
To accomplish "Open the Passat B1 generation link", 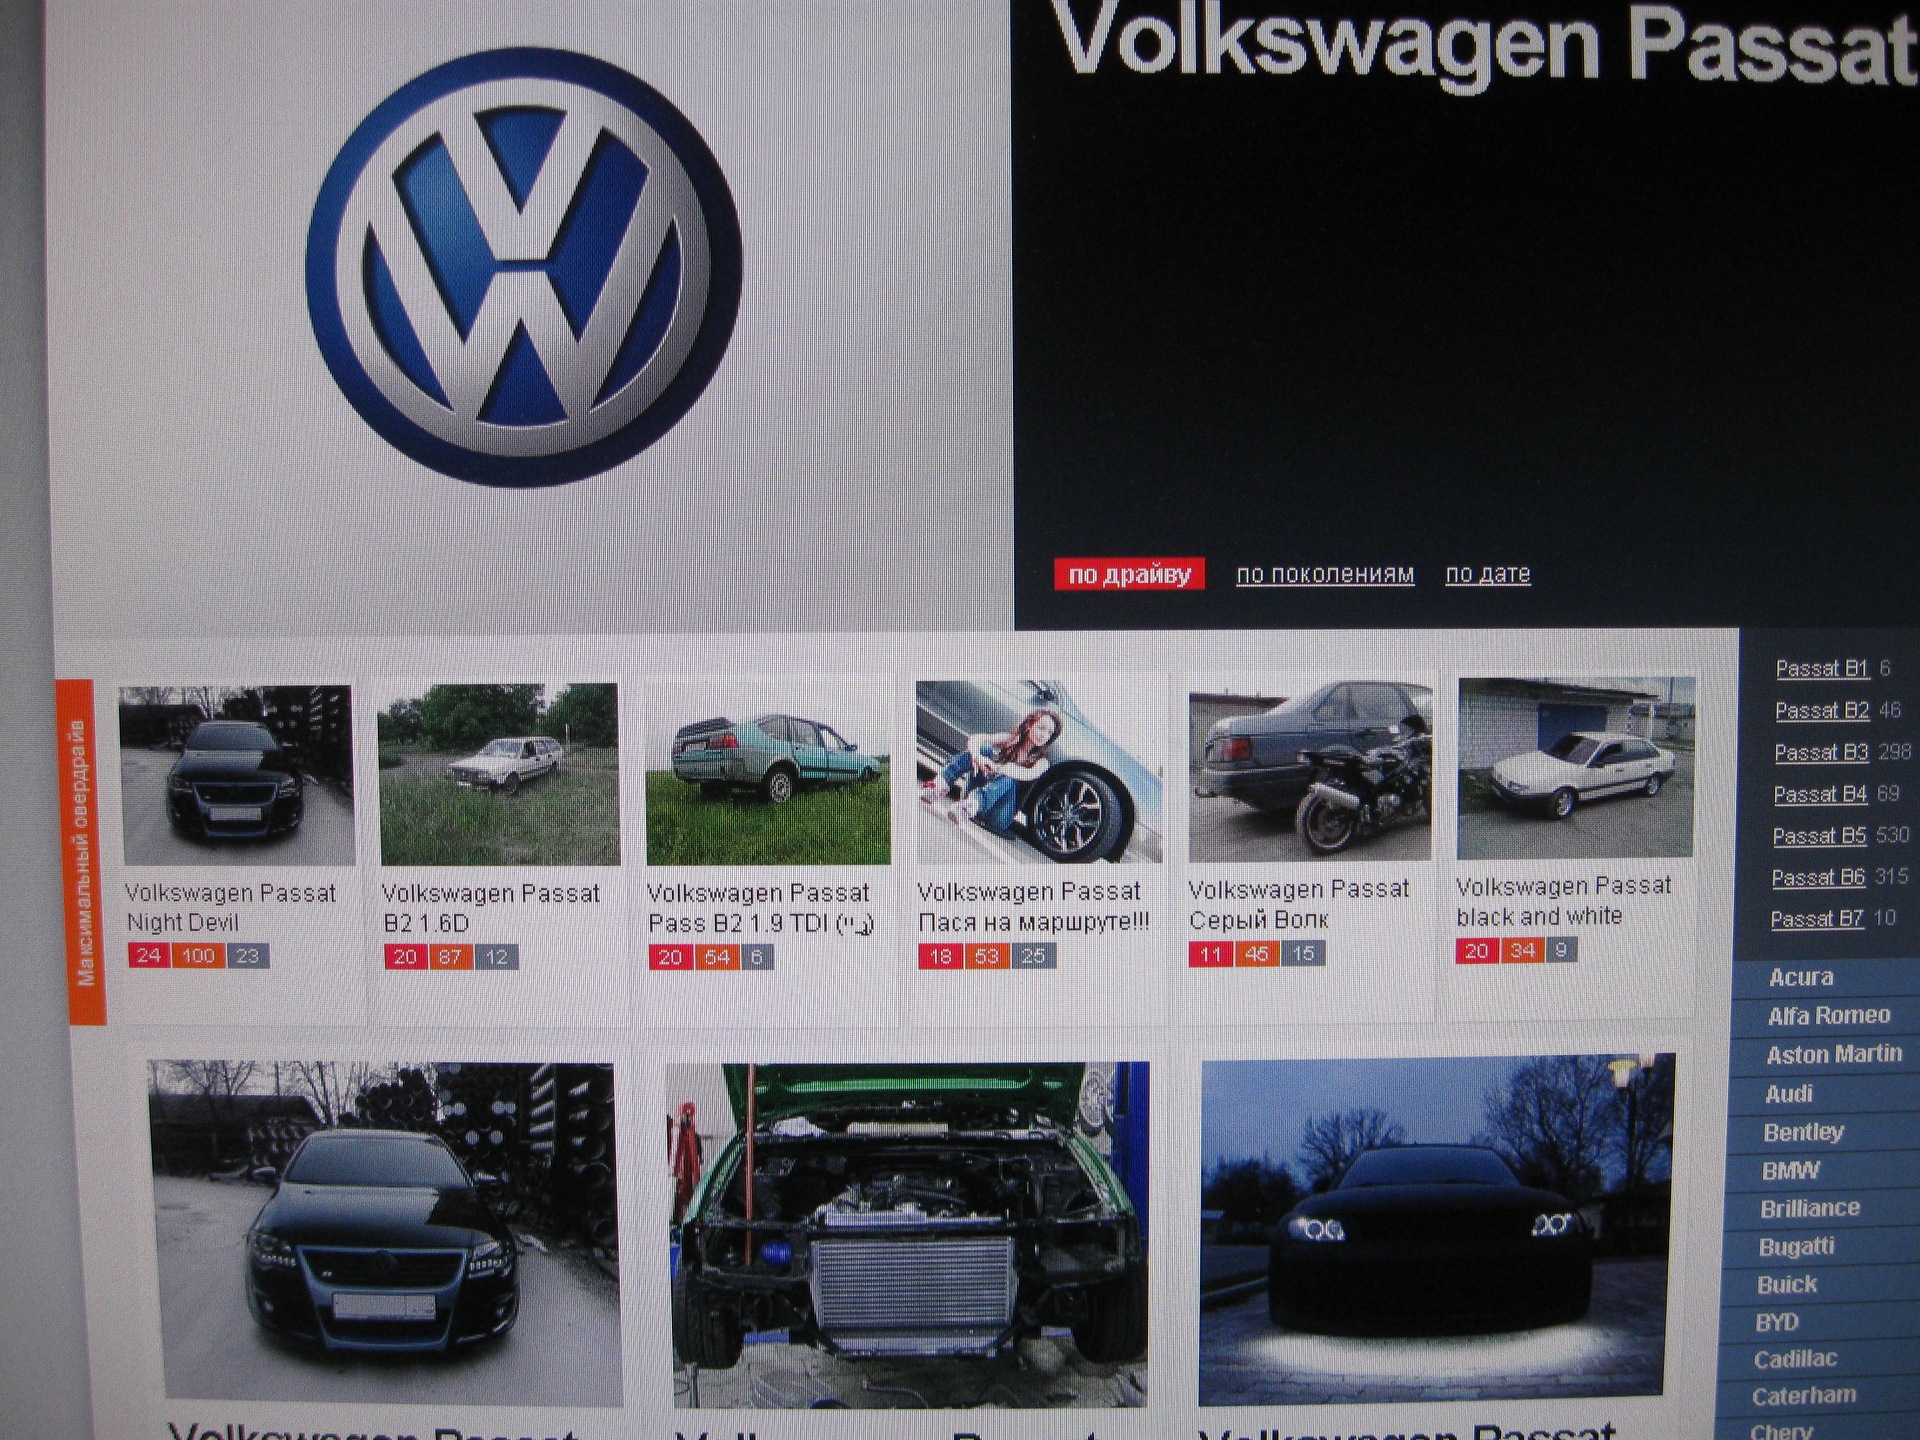I will tap(1822, 669).
